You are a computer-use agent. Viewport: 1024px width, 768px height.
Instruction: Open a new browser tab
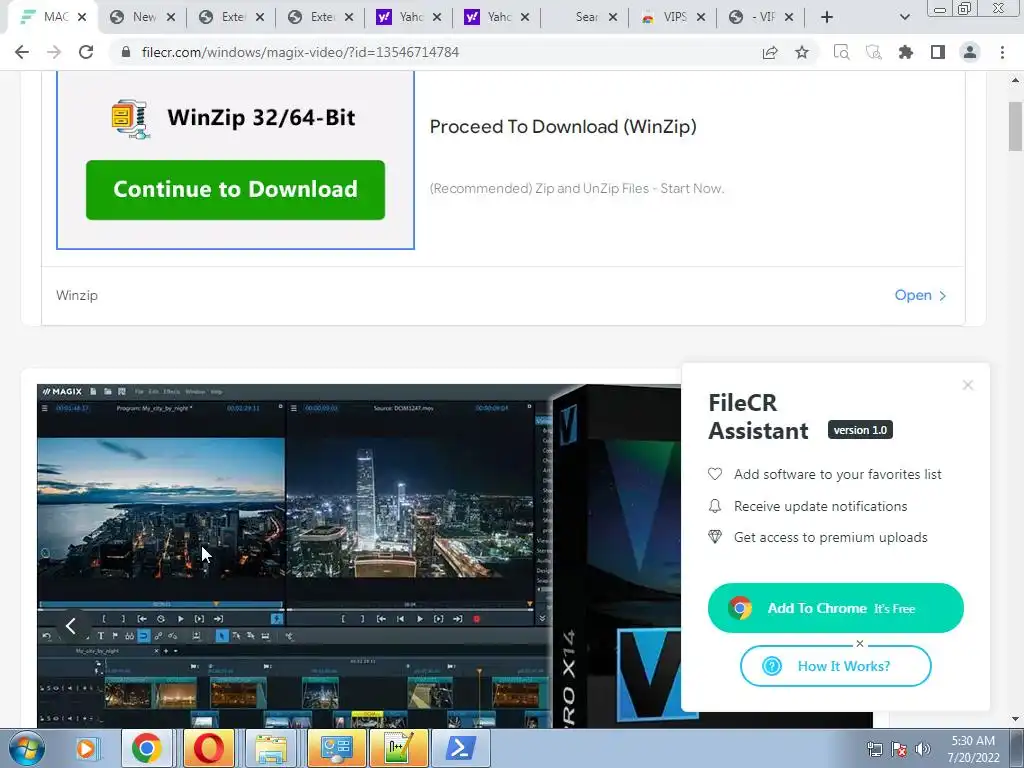click(827, 17)
